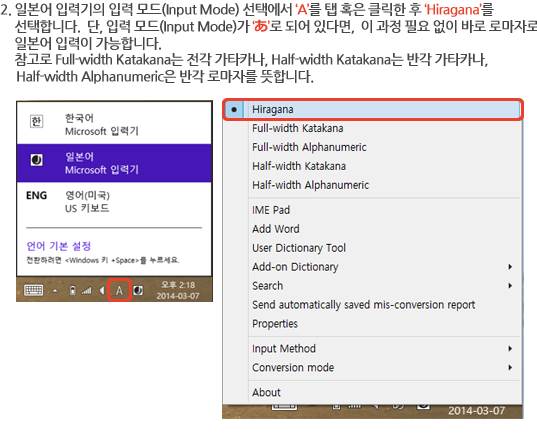Select ENG 영어(미국) US keyboard
The width and height of the screenshot is (537, 445).
[114, 202]
